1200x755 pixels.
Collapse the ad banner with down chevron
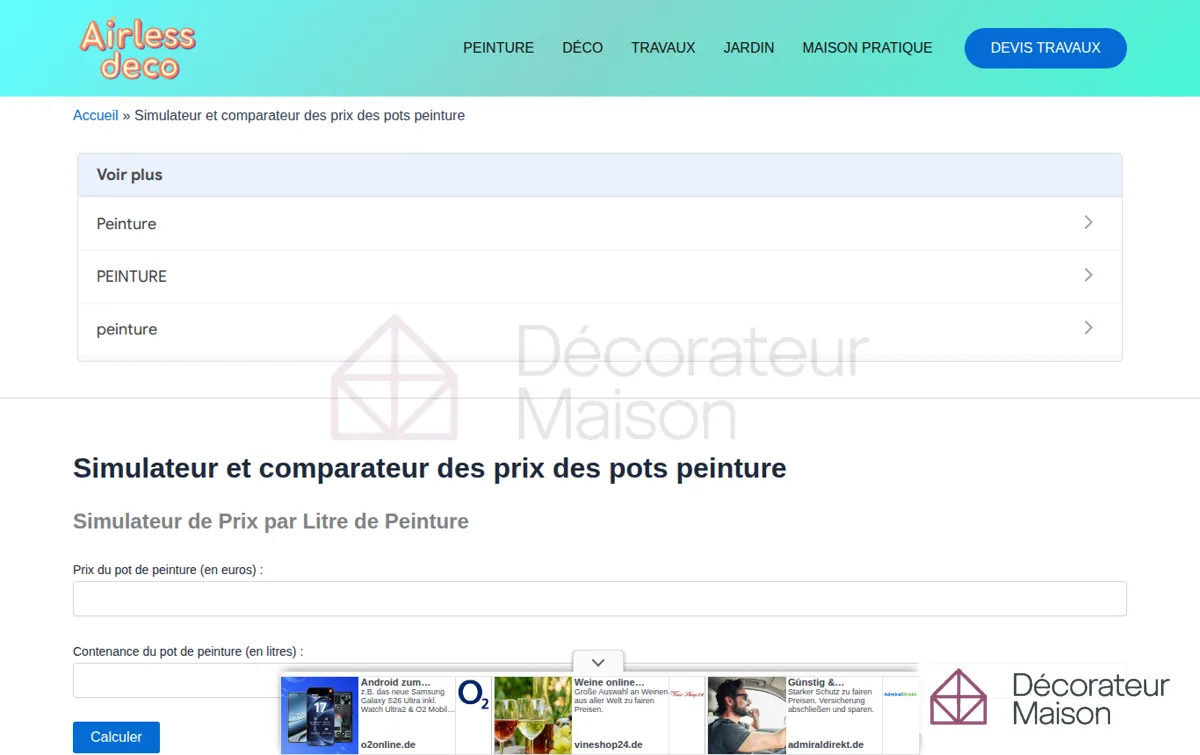[598, 662]
